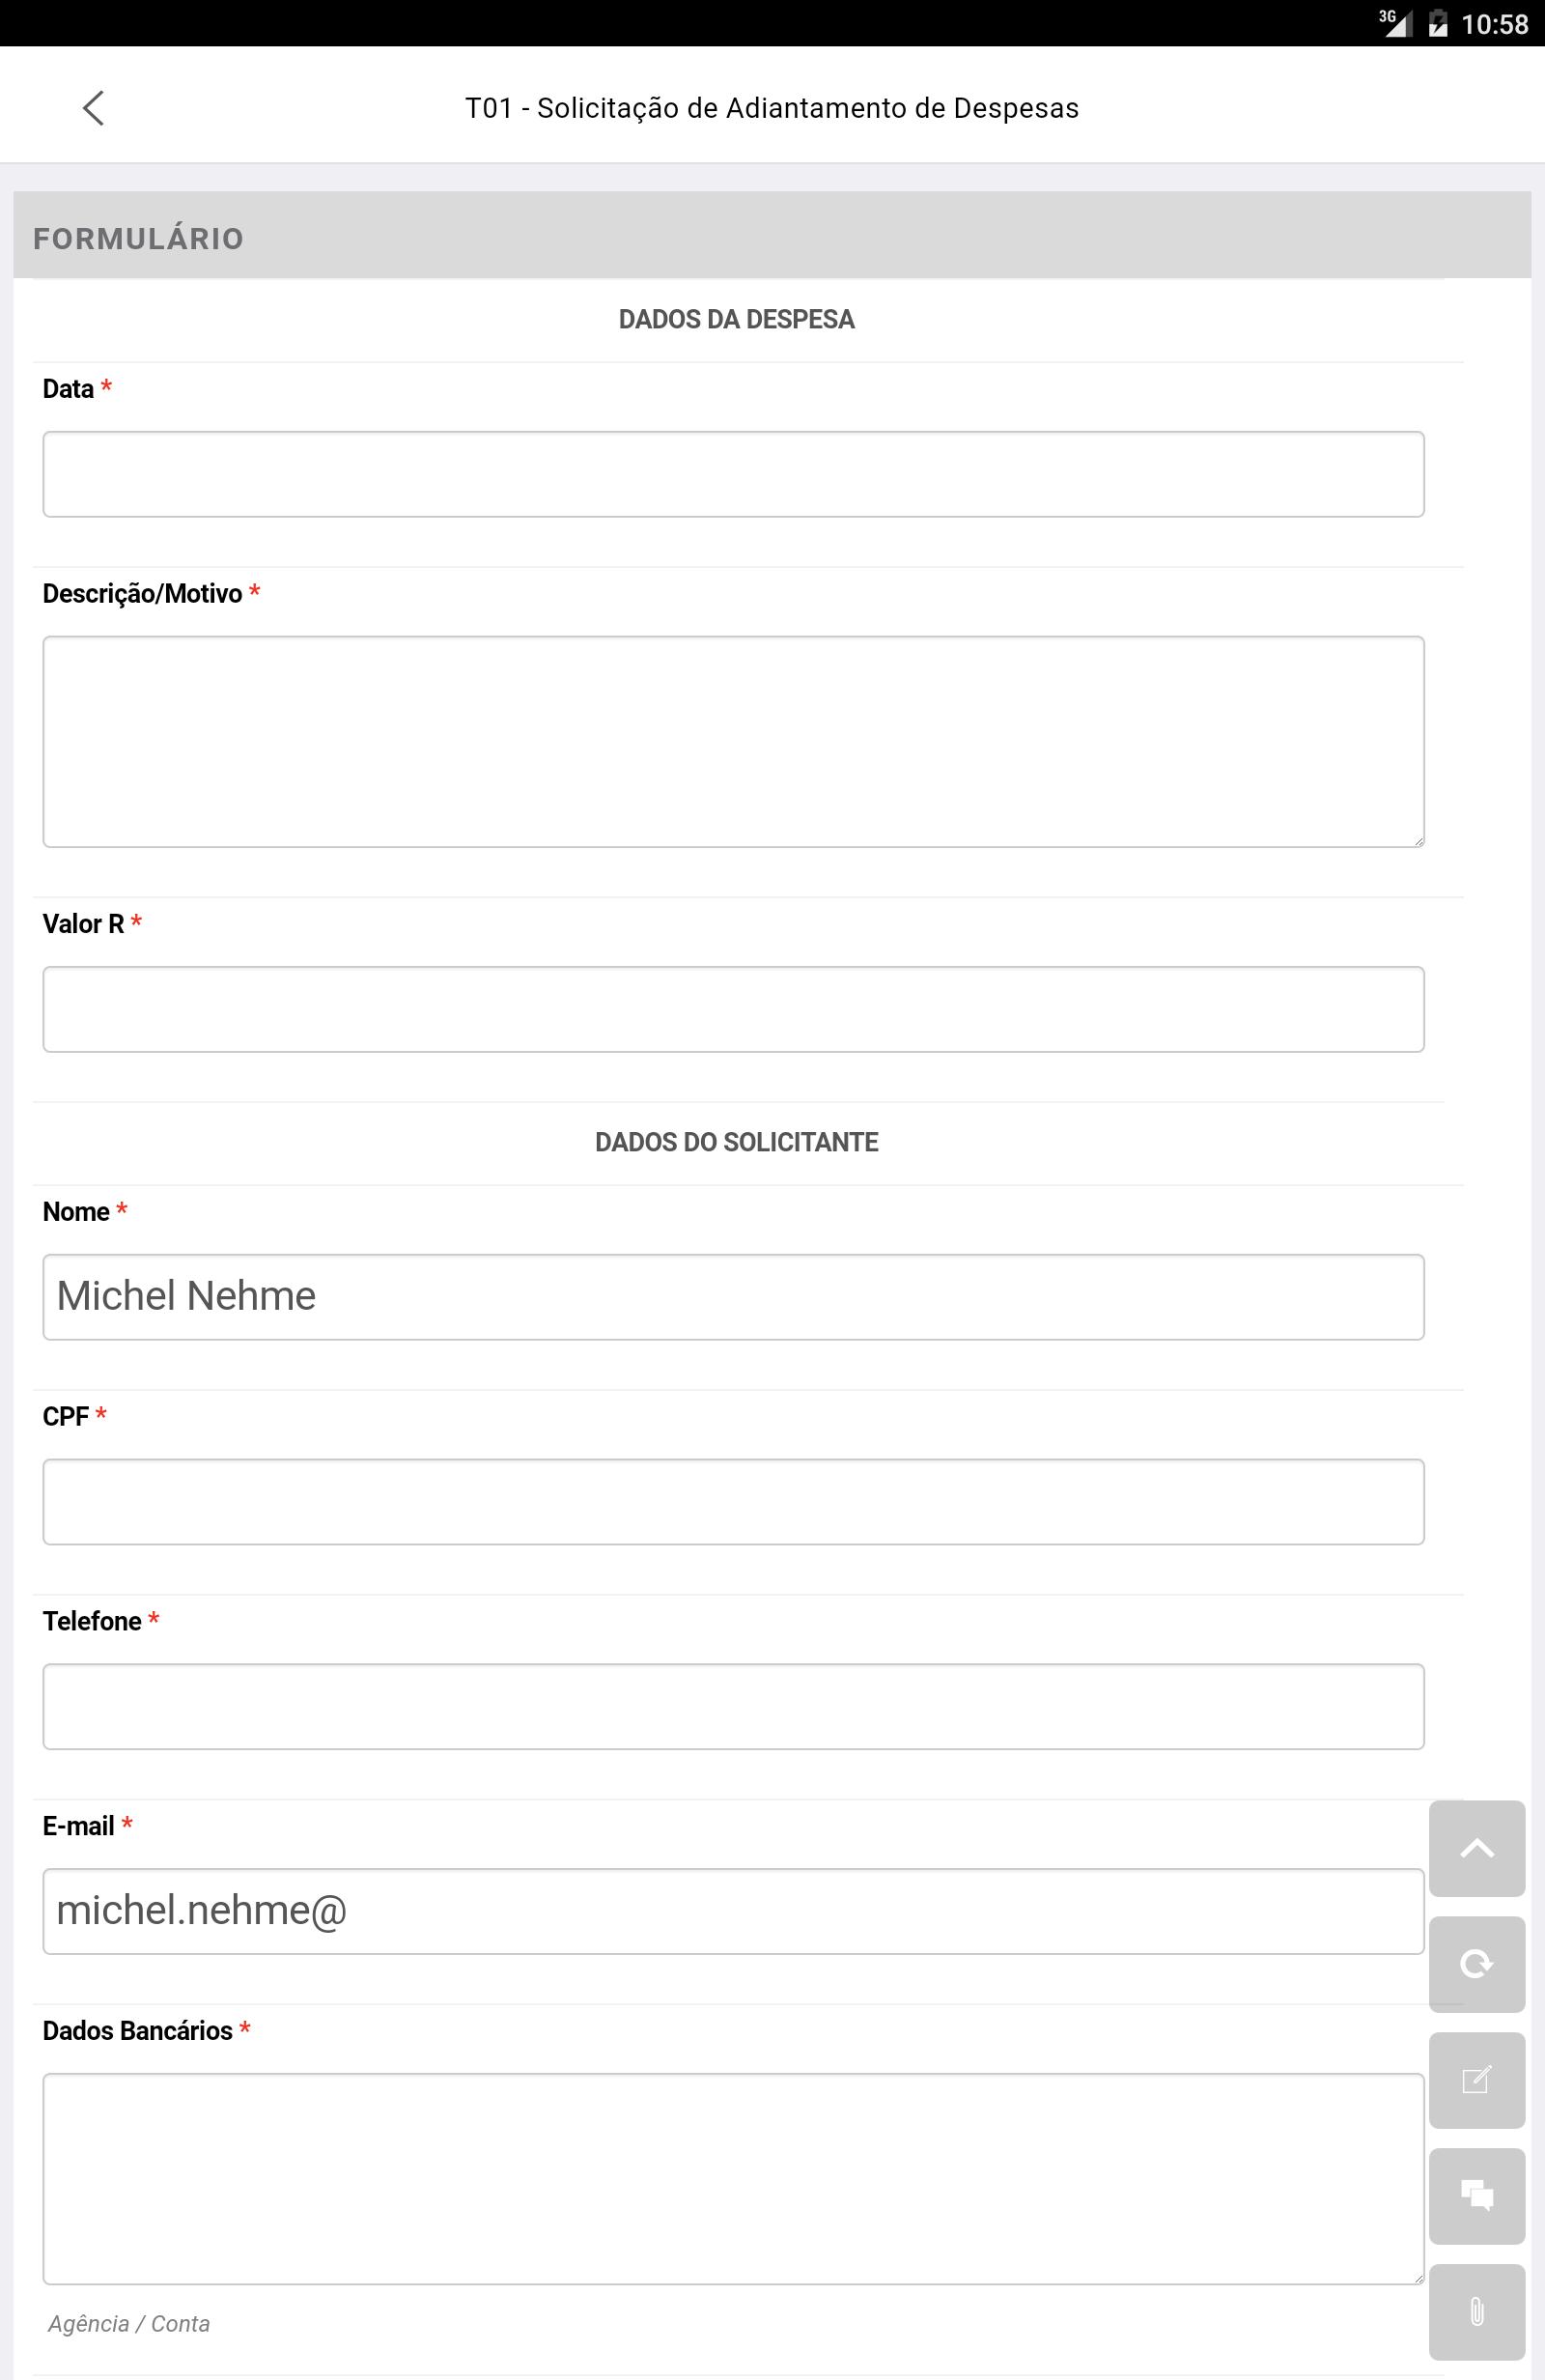Open the comments chat icon button
The image size is (1545, 2380).
point(1476,2196)
